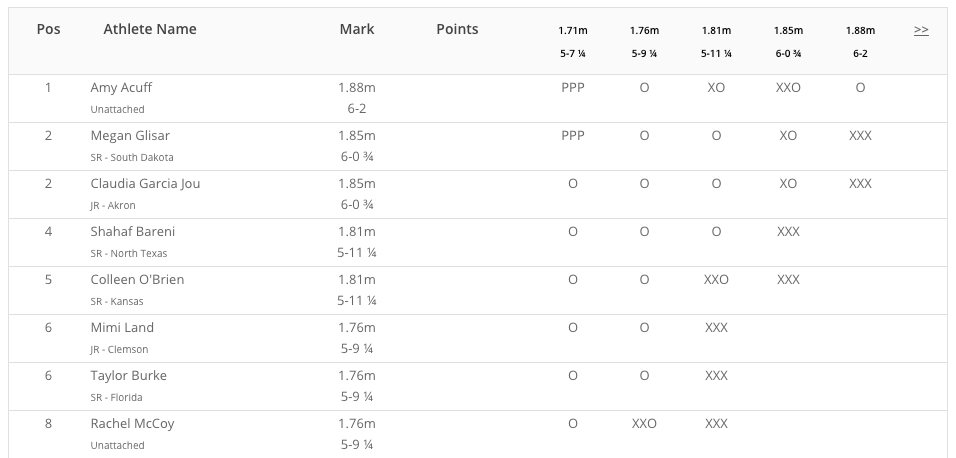Click the JR - Clemson team label
The width and height of the screenshot is (956, 458).
tap(119, 349)
